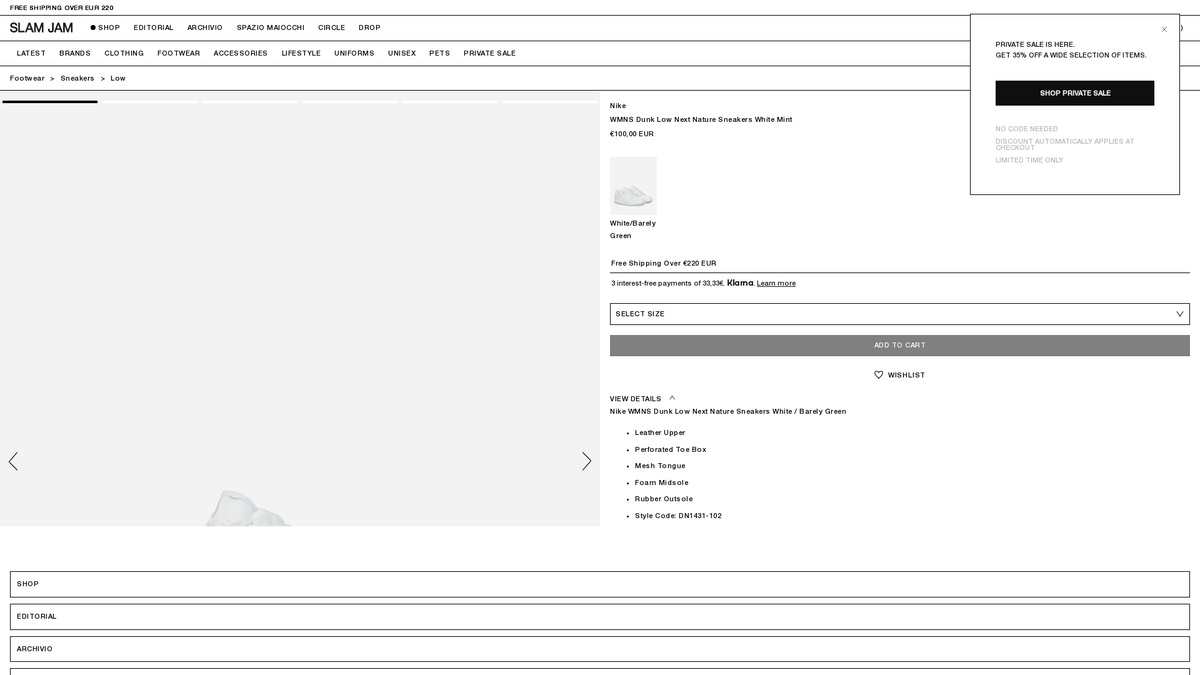The width and height of the screenshot is (1200, 675).
Task: Open the Brands category
Action: tap(75, 53)
